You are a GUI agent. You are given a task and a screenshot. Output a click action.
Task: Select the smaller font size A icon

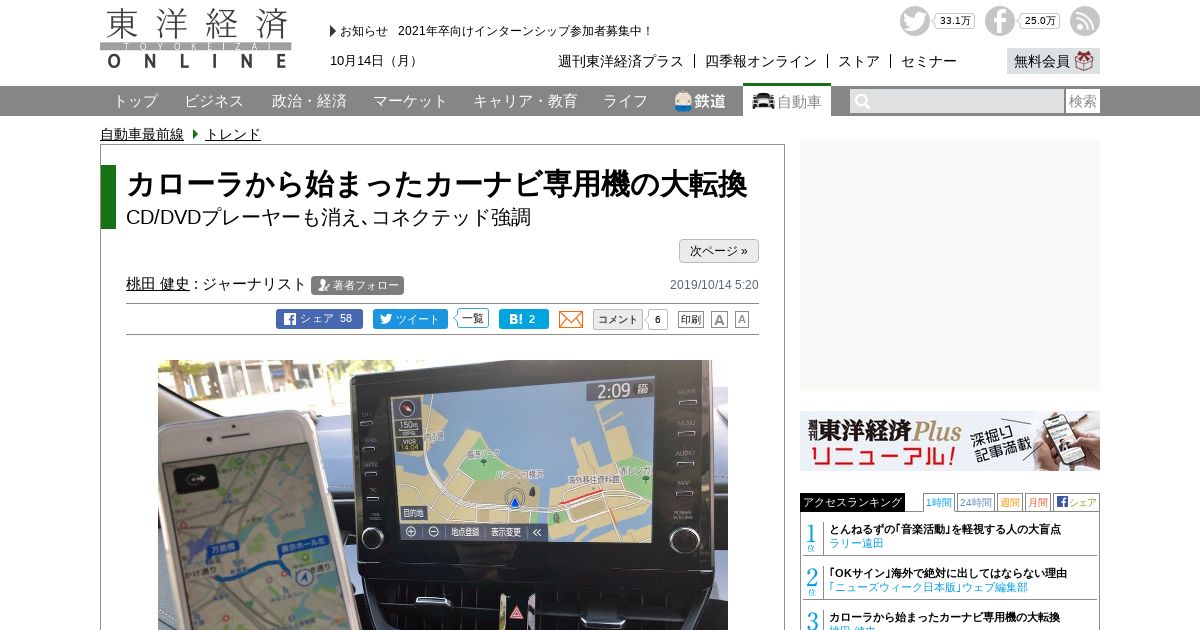(x=742, y=319)
